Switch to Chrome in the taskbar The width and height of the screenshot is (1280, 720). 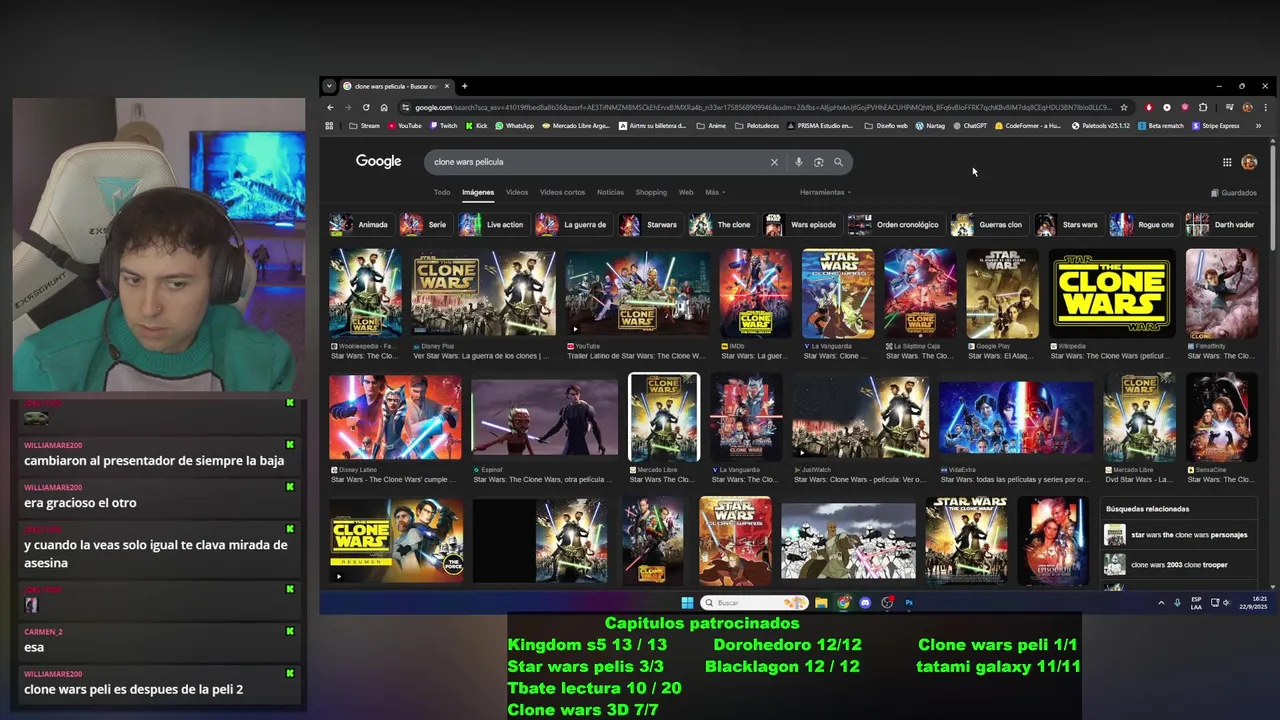click(843, 603)
